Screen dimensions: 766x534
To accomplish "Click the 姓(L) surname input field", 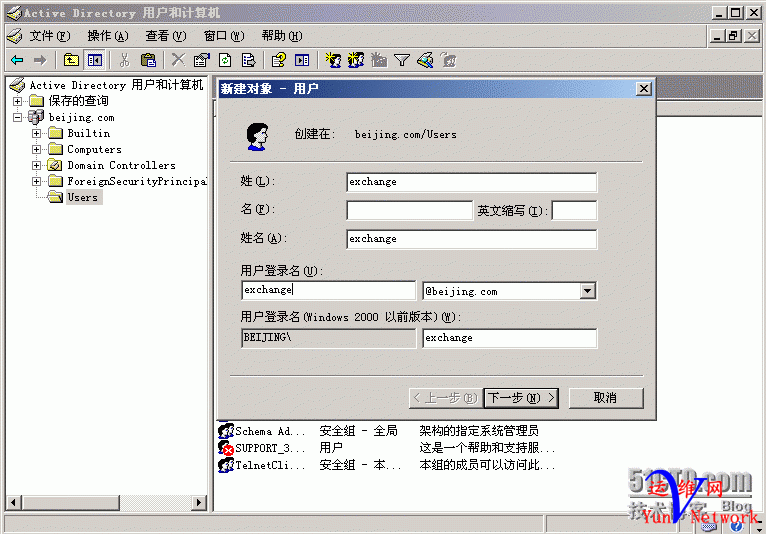I will pos(471,182).
